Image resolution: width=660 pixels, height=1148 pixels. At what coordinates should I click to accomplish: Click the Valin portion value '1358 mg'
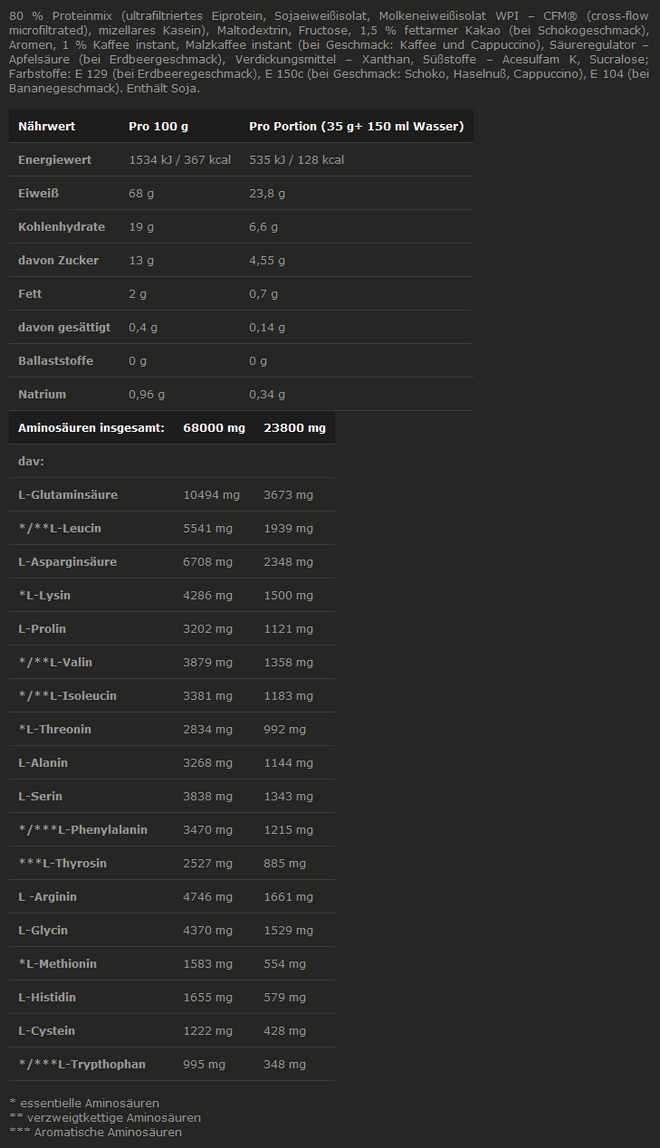tap(289, 662)
